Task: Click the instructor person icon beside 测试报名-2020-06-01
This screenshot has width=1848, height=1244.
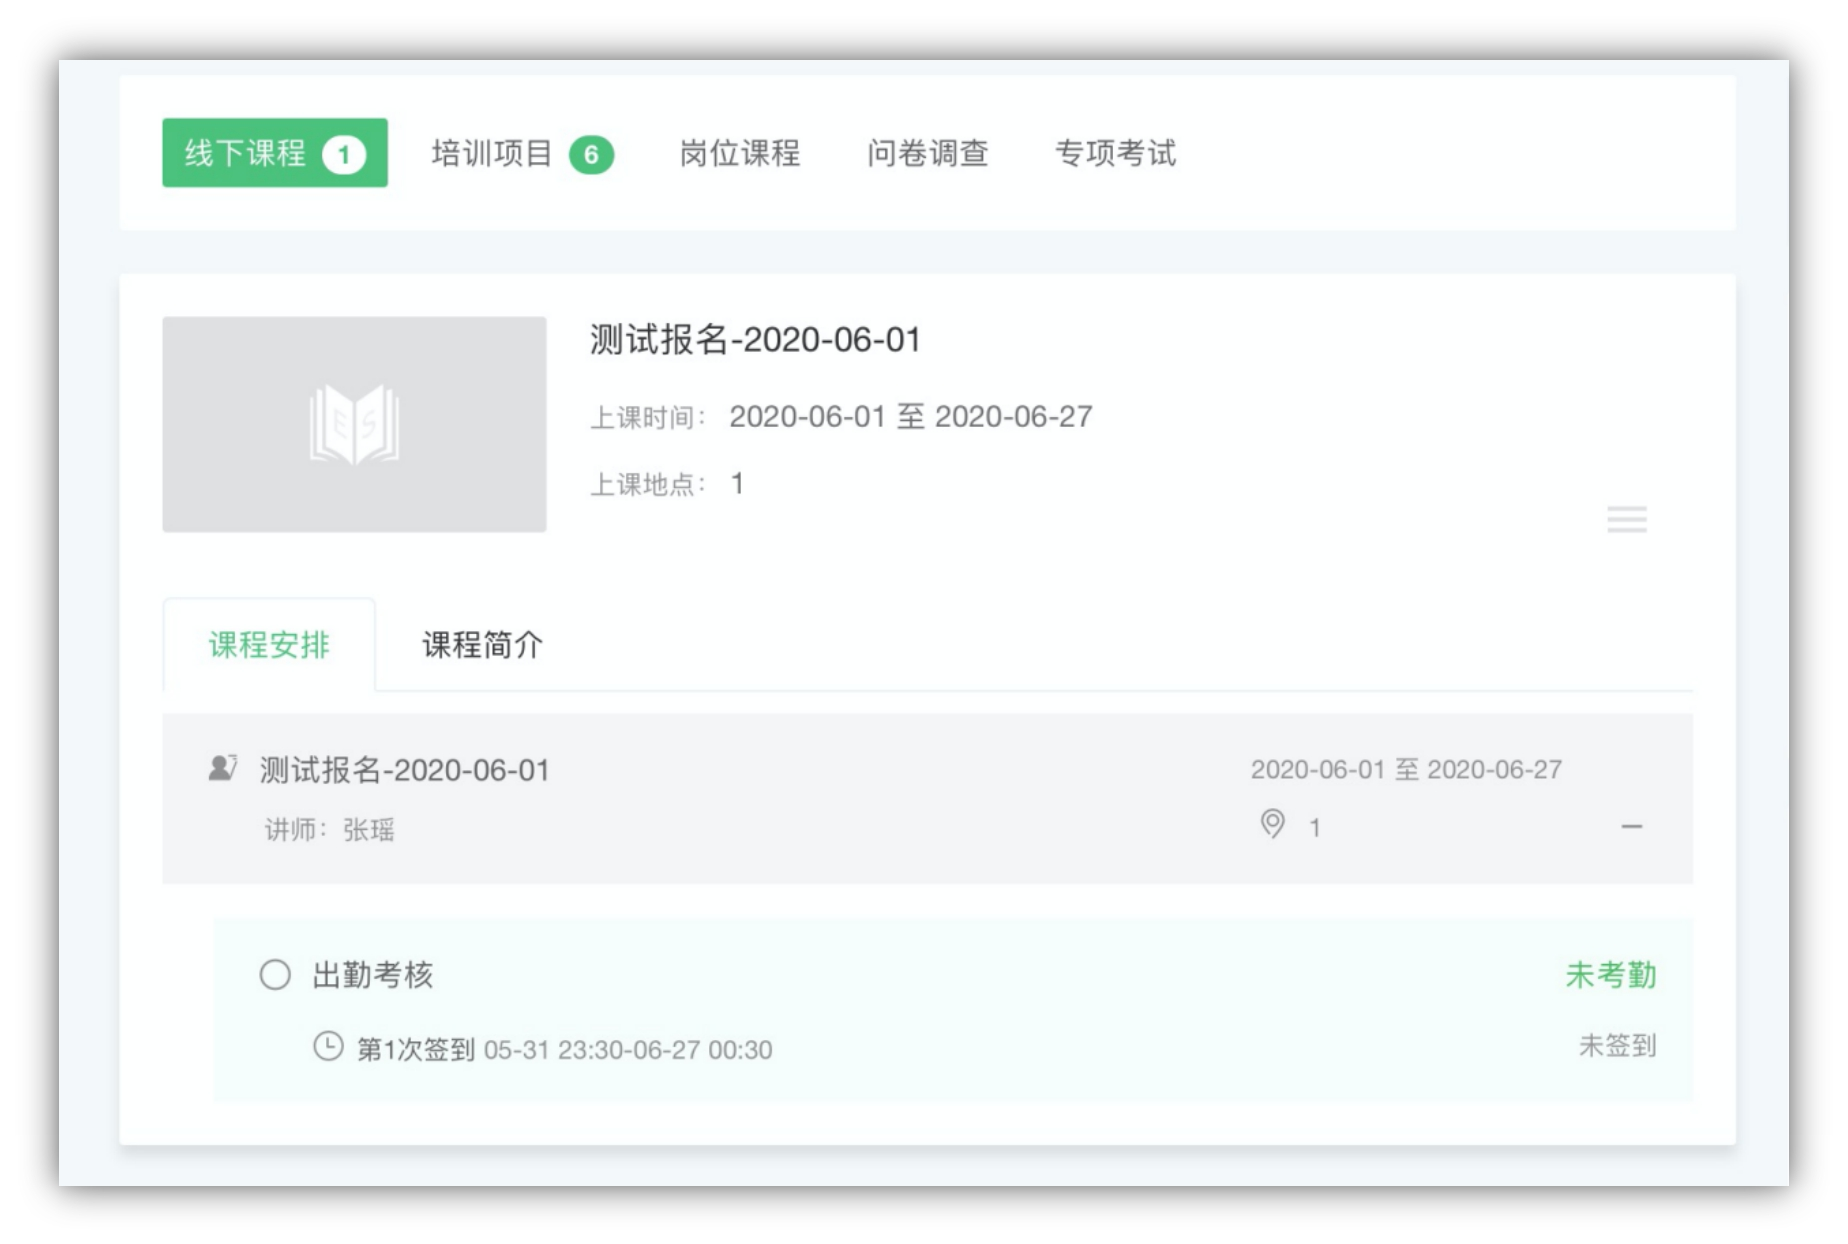Action: click(221, 767)
